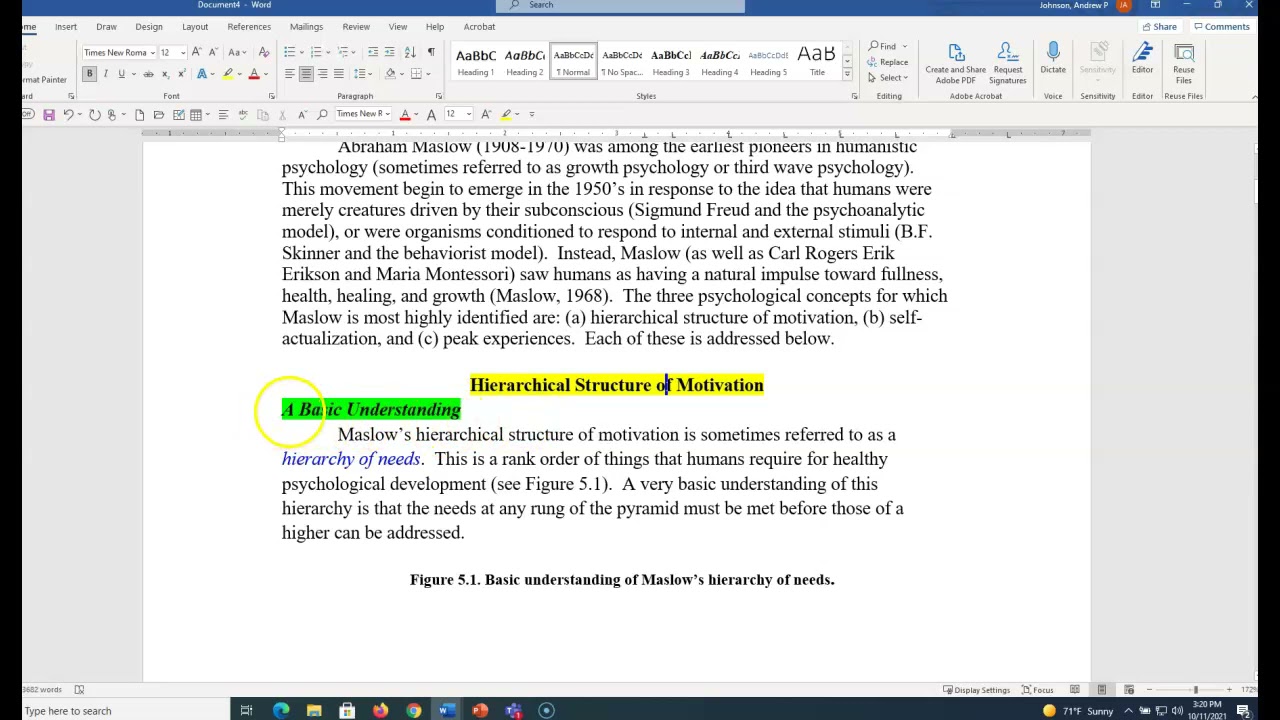Open quick toolbar font name dropdown
Screen dimensions: 1280x720
388,114
